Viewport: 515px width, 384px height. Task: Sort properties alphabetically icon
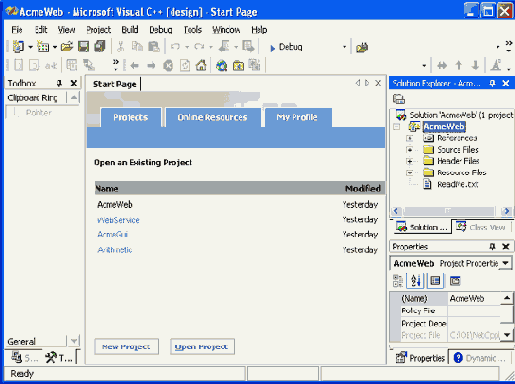point(415,281)
